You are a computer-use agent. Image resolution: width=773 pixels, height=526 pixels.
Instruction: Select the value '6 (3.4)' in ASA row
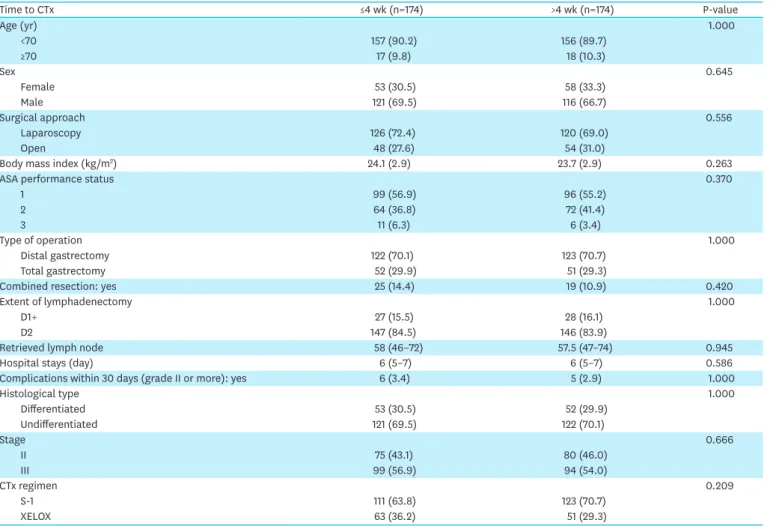pyautogui.click(x=585, y=225)
